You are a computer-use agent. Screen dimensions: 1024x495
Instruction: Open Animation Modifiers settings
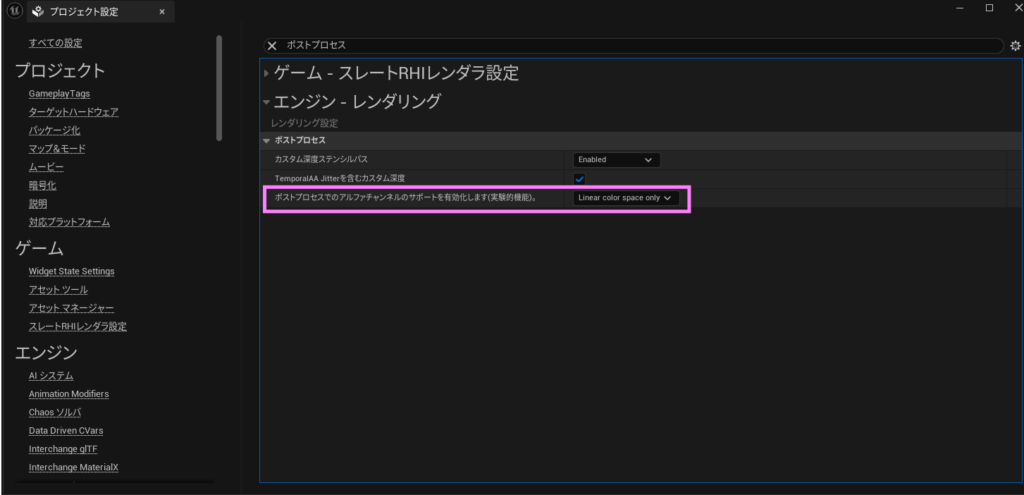(x=69, y=394)
